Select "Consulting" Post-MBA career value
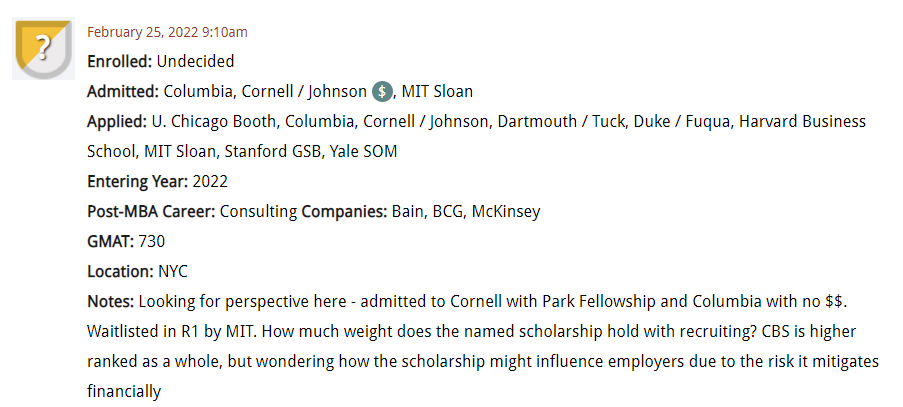 tap(258, 211)
